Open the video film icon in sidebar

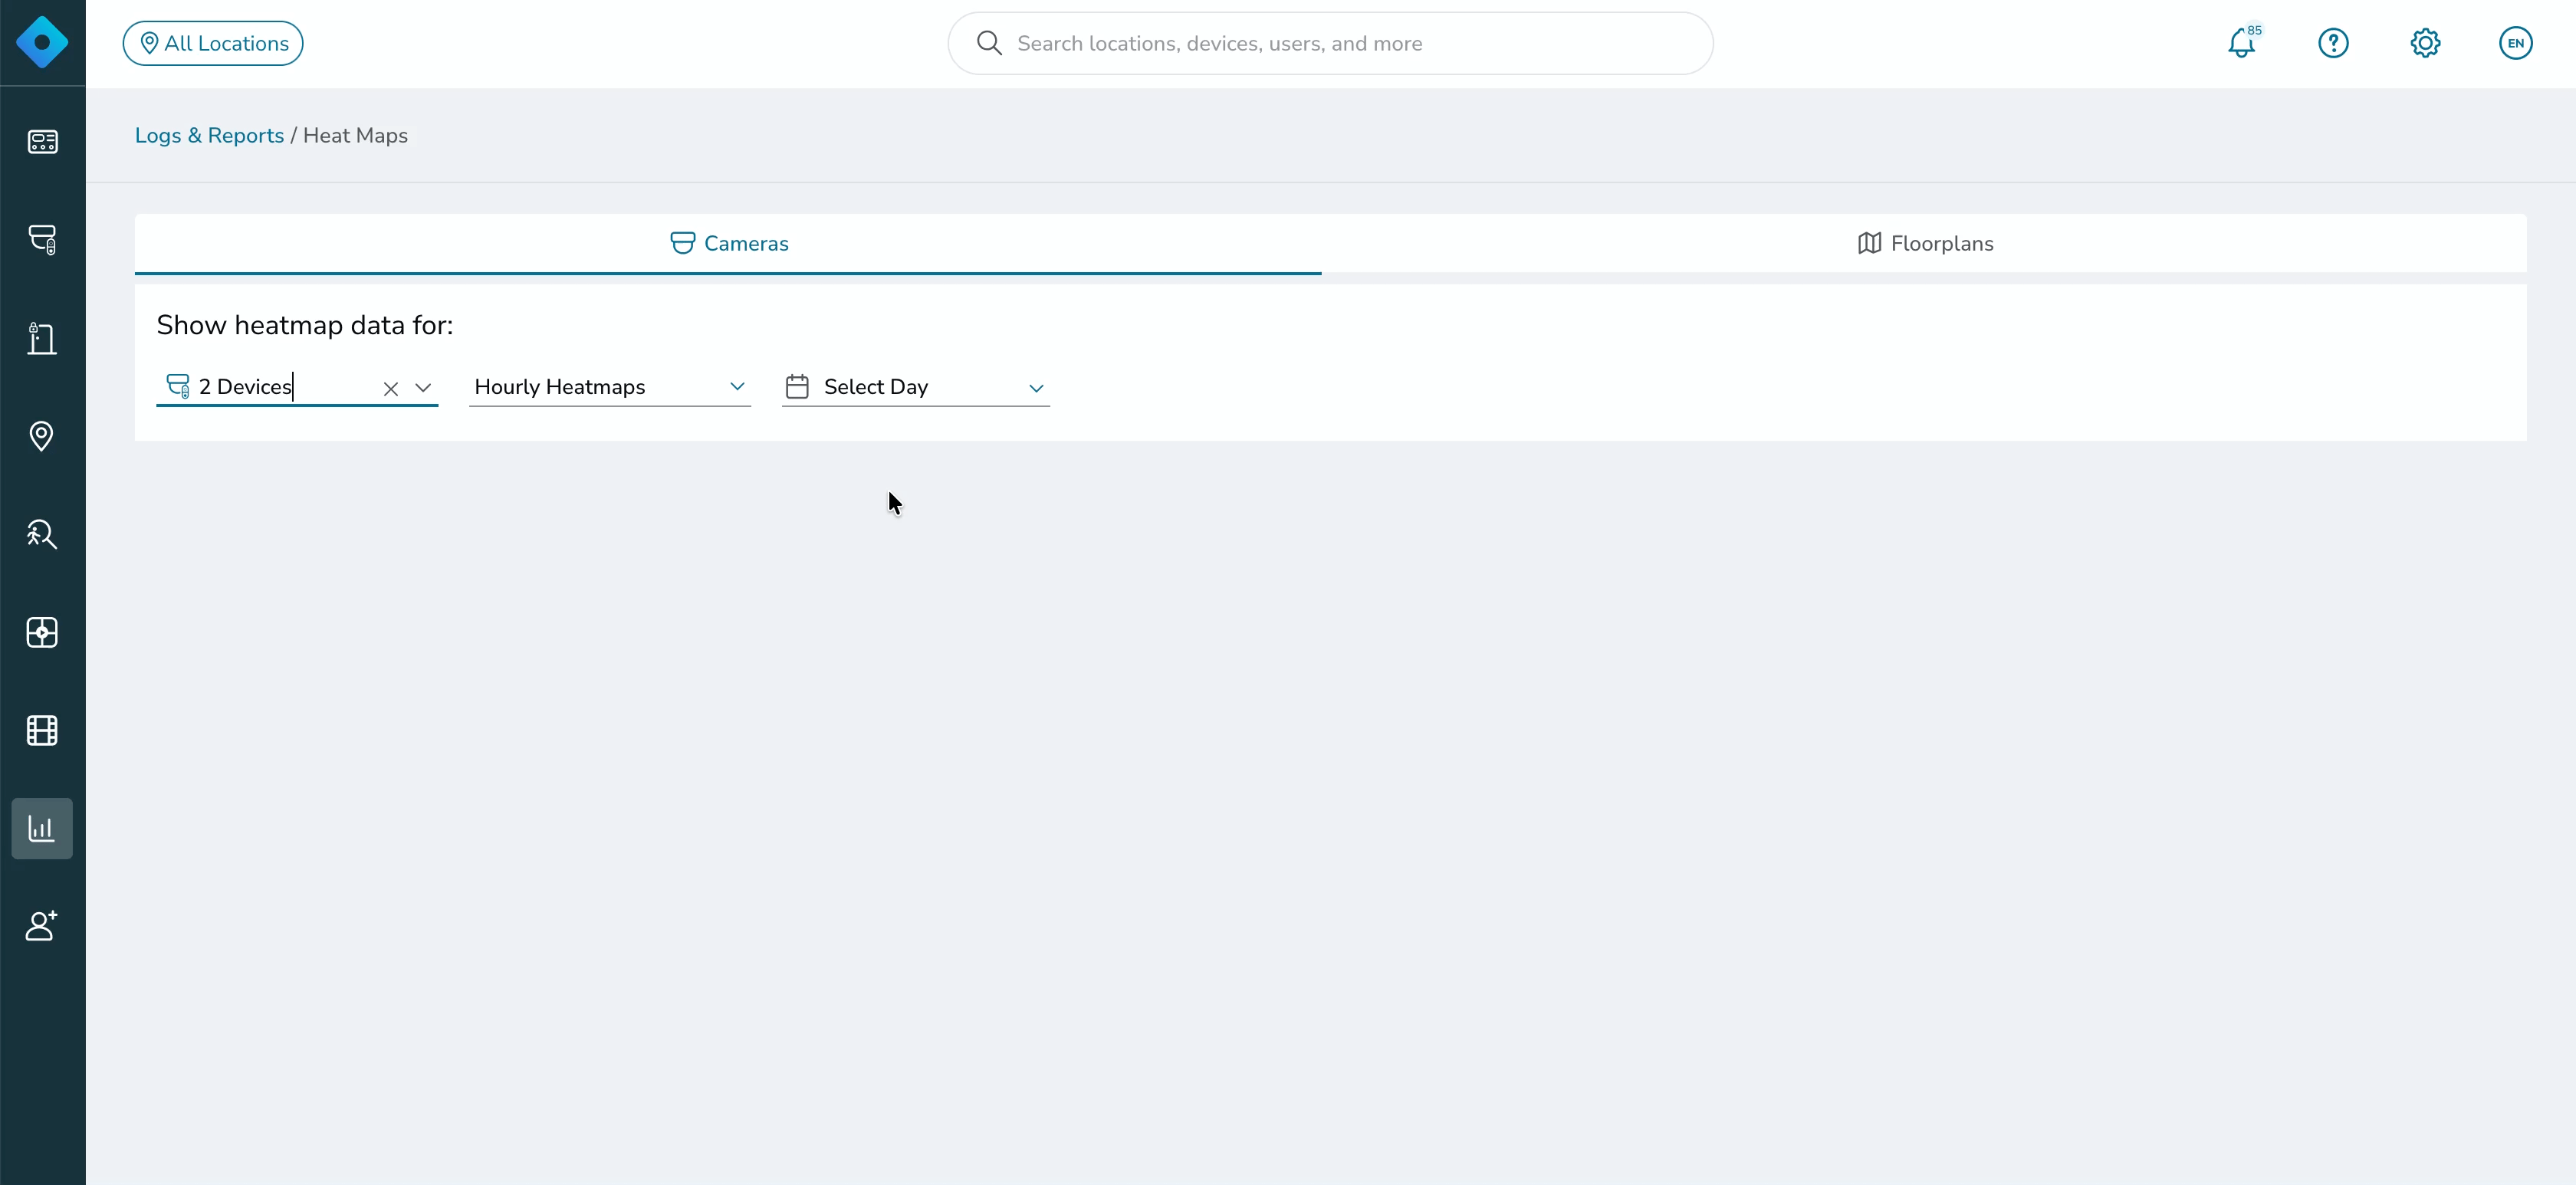42,730
